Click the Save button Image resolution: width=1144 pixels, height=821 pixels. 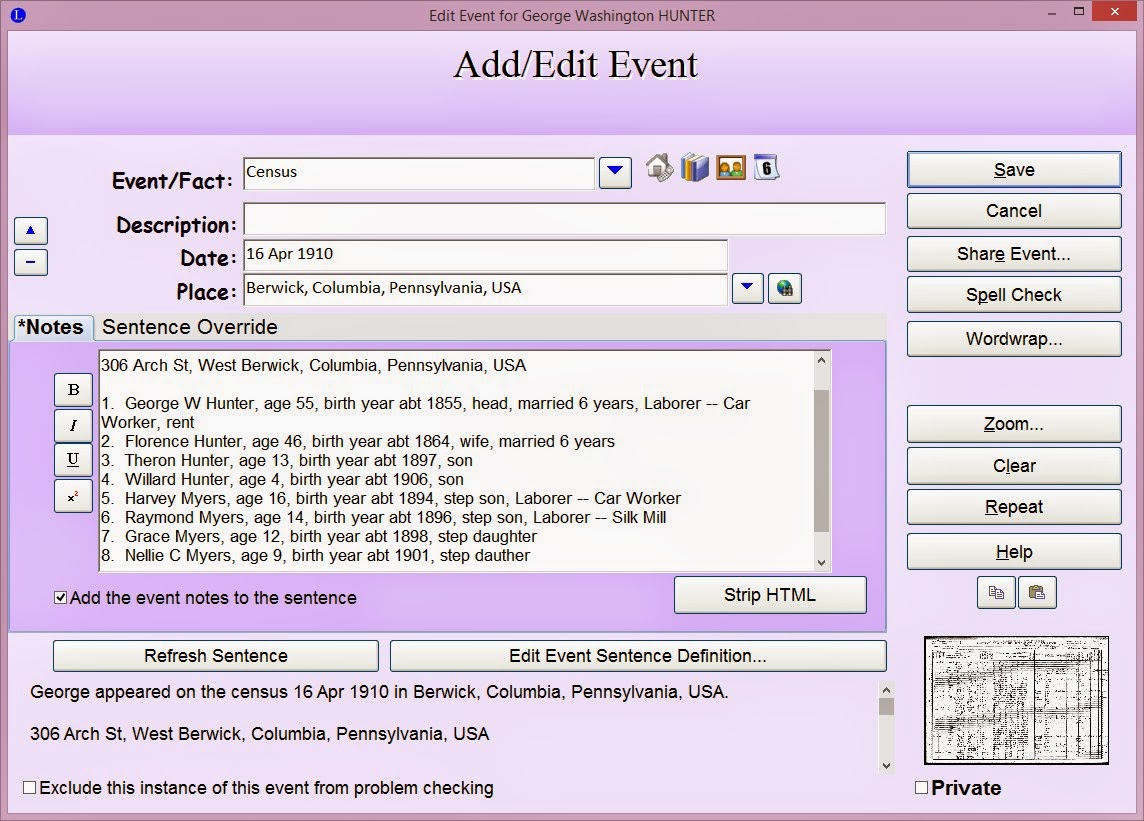click(1014, 170)
